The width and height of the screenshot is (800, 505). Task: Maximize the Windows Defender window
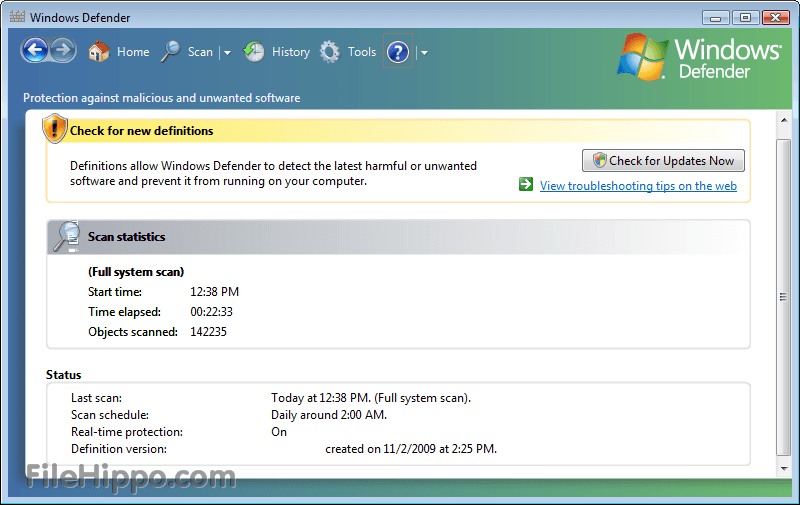(745, 18)
